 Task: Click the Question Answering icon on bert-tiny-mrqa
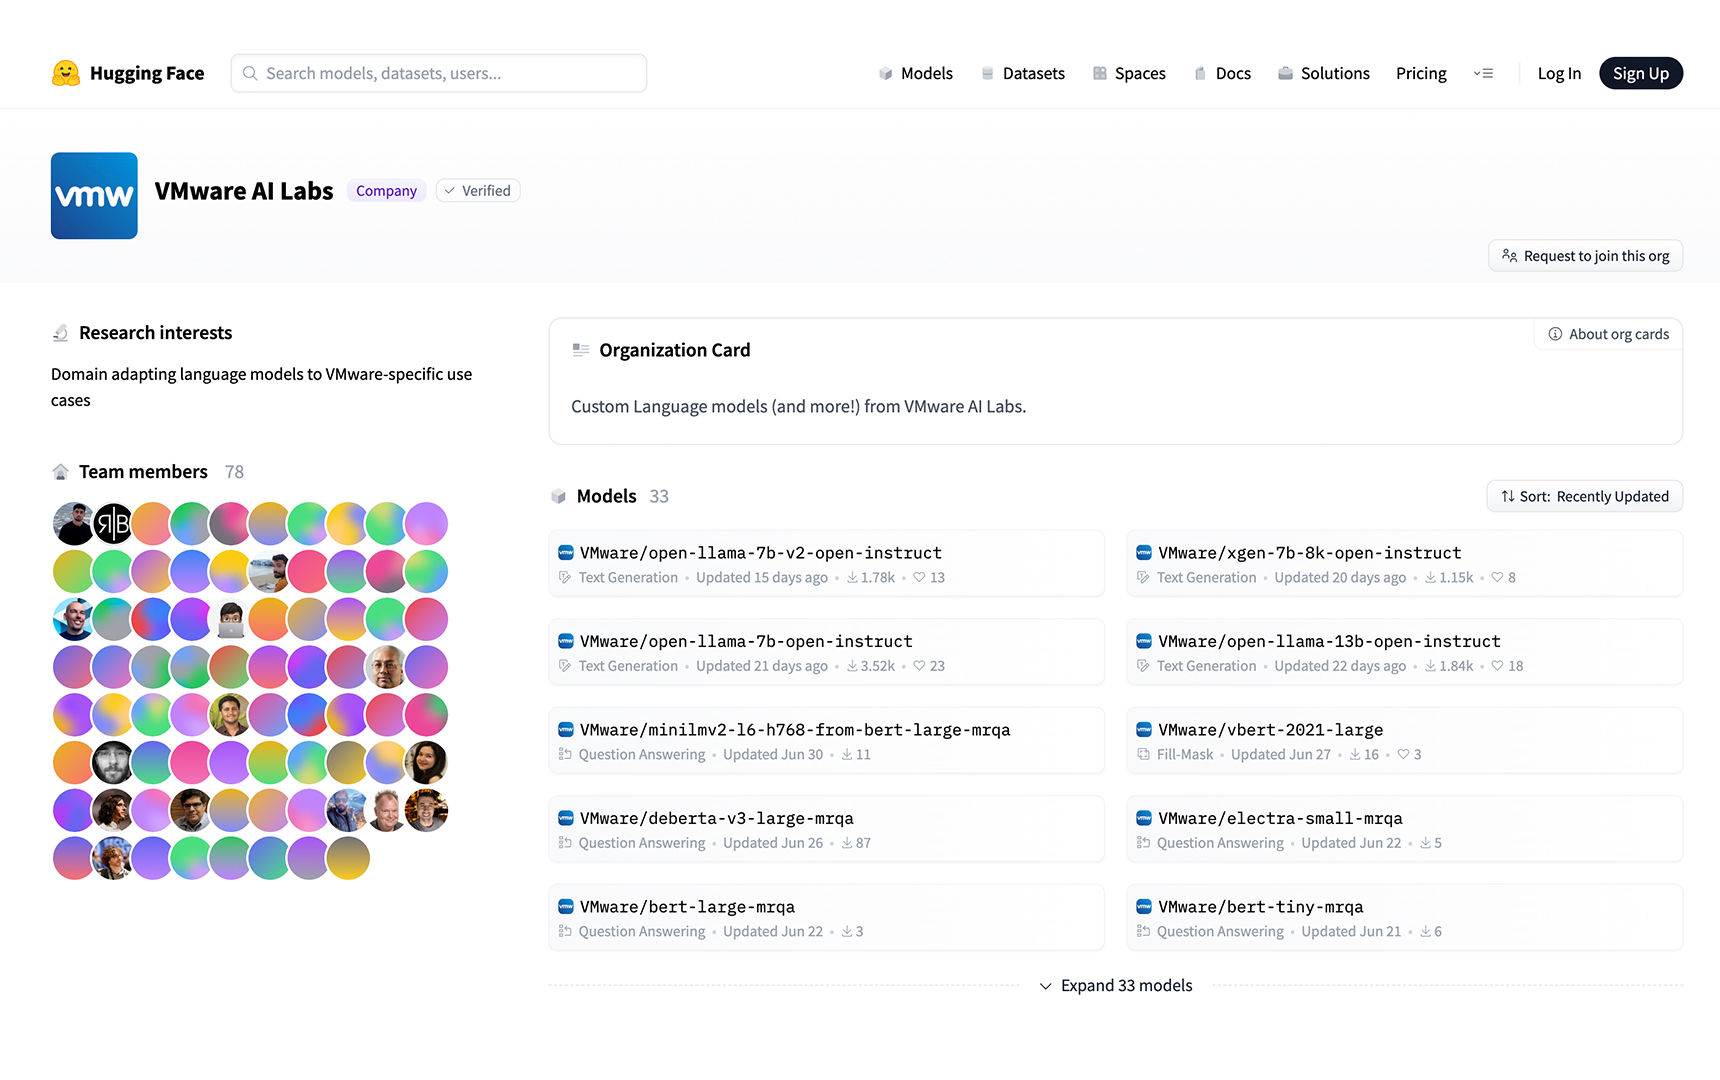pyautogui.click(x=1143, y=932)
